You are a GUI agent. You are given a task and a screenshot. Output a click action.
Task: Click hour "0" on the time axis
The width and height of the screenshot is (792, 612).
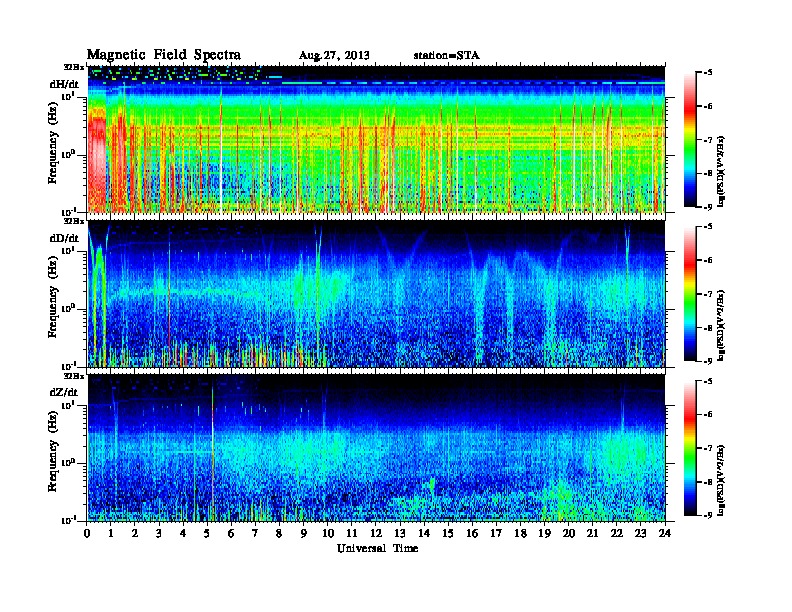pos(87,534)
